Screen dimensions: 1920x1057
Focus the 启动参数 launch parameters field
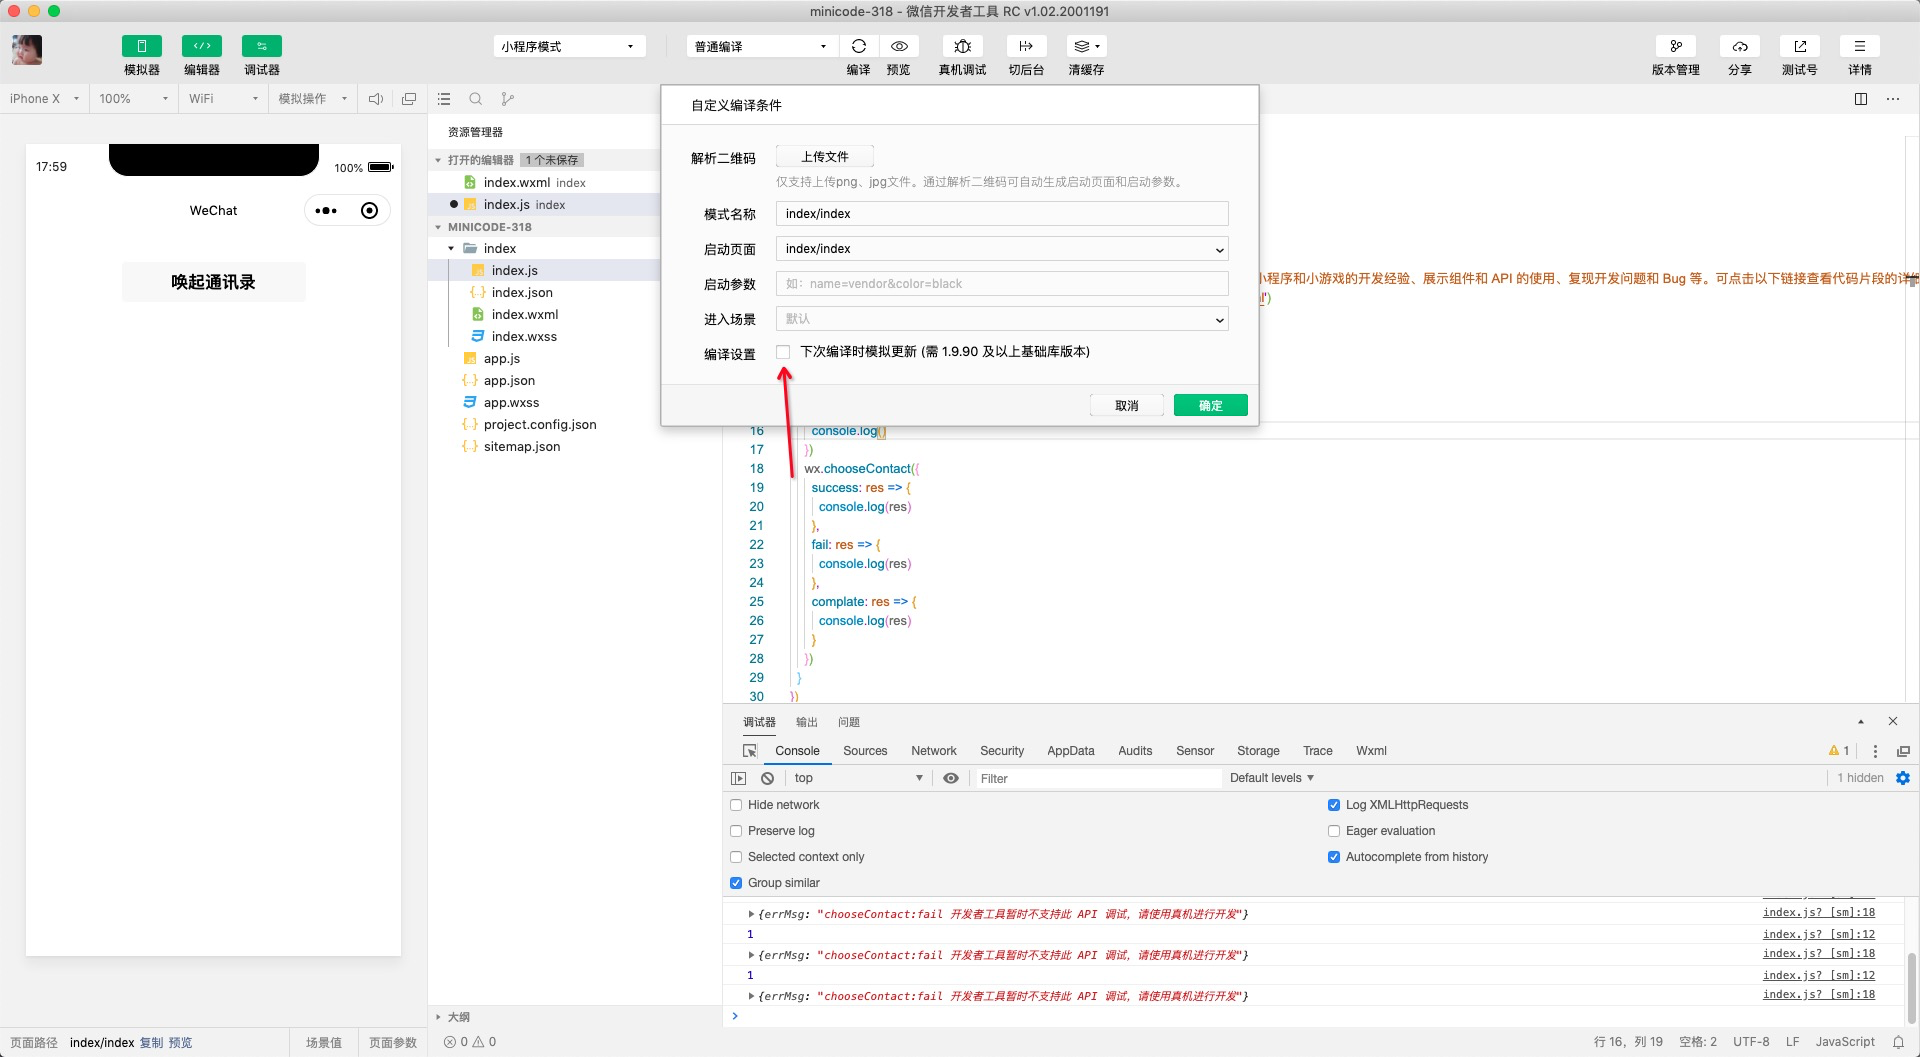(x=1002, y=284)
